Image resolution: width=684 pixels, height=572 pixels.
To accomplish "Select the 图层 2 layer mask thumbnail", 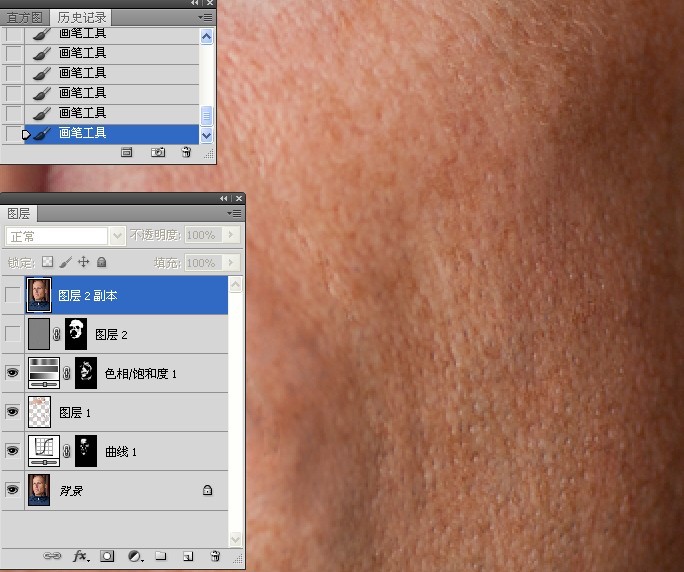I will tap(76, 334).
